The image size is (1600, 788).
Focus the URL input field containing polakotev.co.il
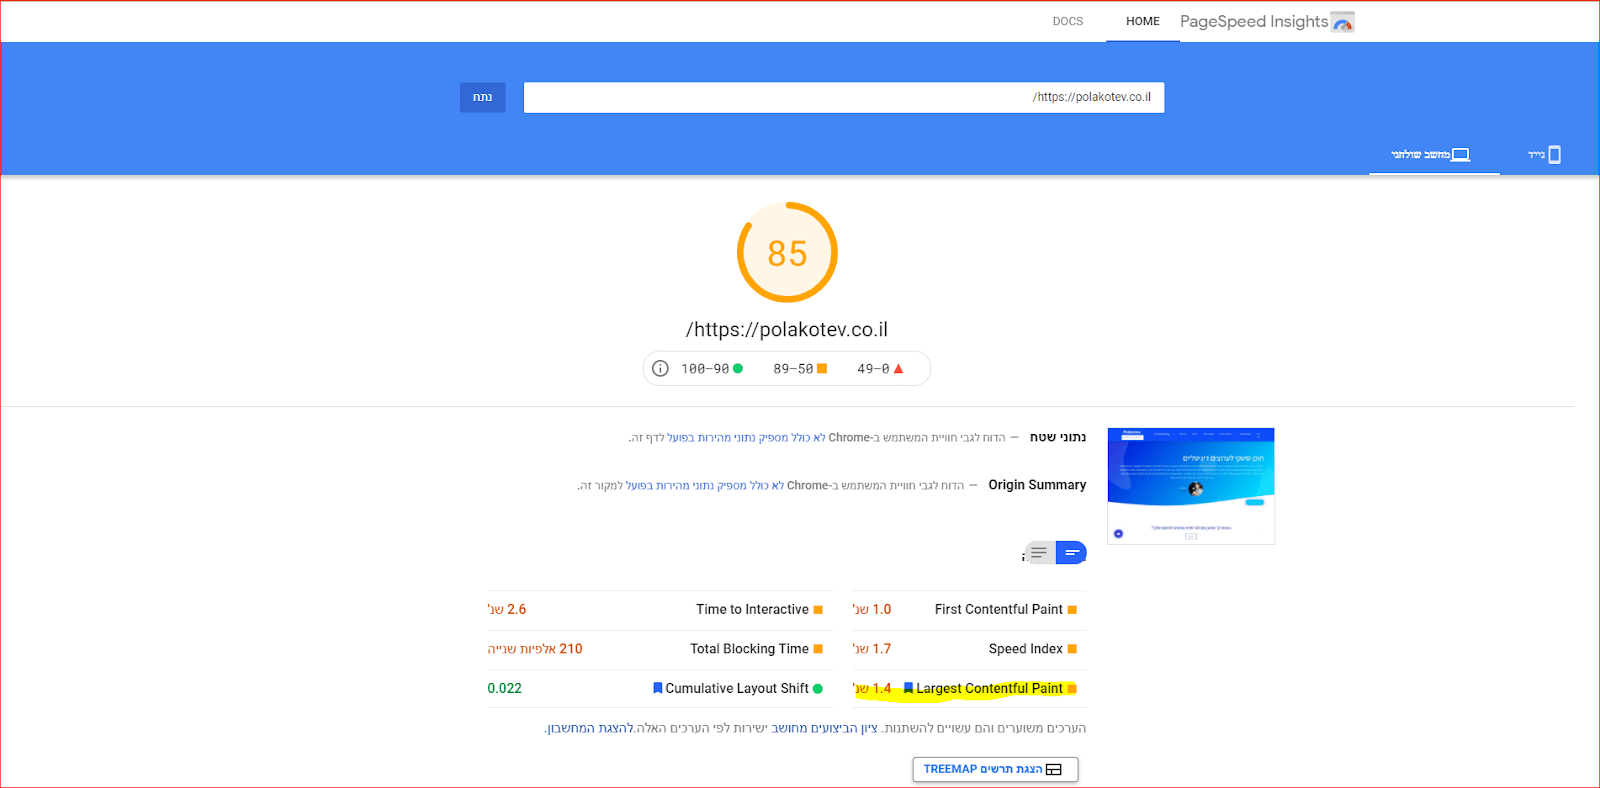(844, 97)
